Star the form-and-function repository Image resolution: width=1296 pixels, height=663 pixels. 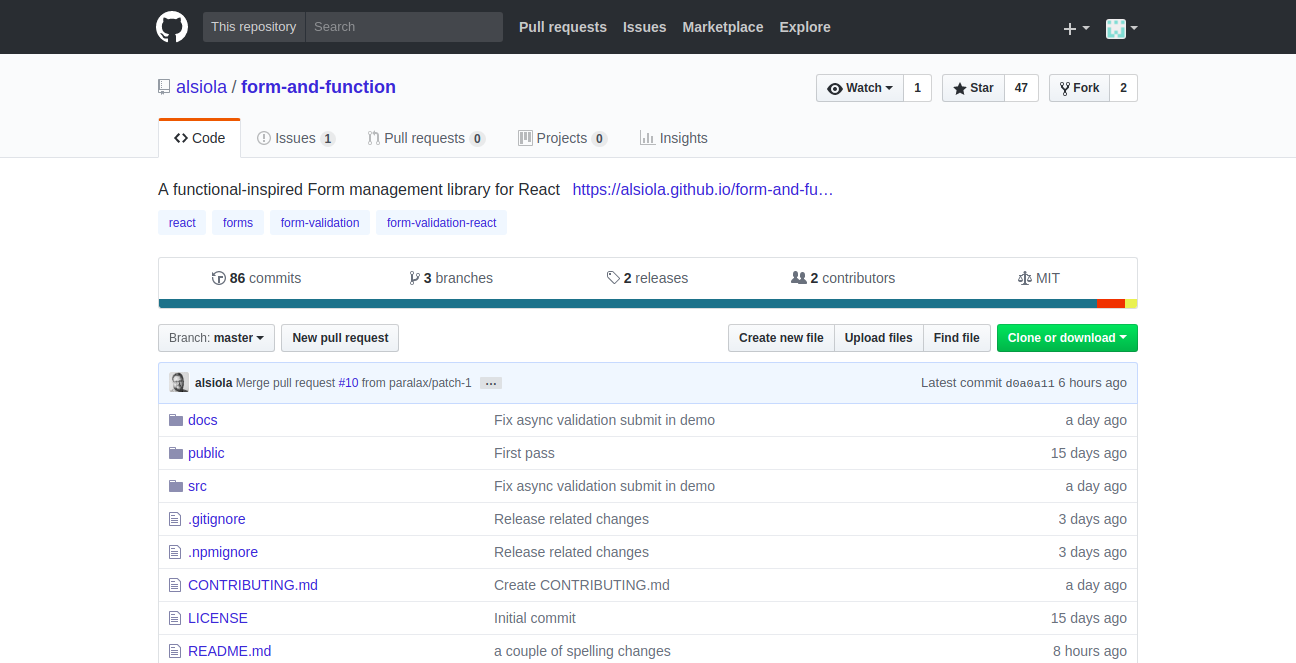point(973,88)
